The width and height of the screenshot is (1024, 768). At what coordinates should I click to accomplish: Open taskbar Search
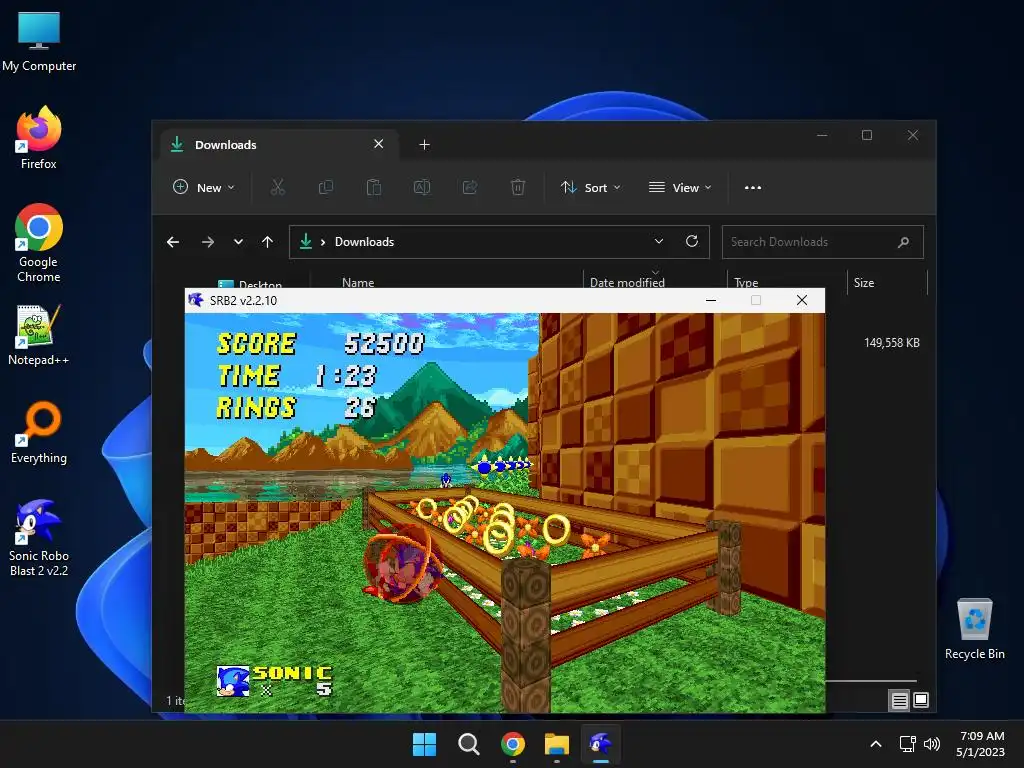click(x=468, y=744)
